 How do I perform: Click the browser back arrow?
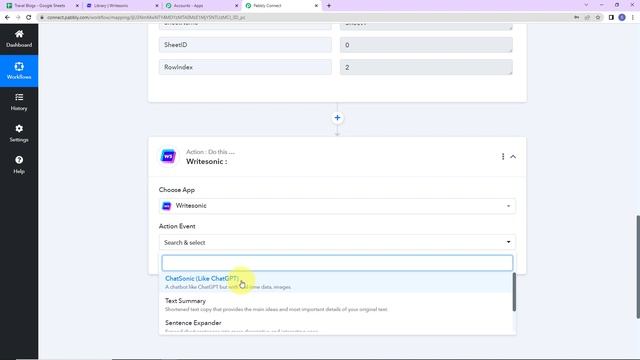pos(7,18)
